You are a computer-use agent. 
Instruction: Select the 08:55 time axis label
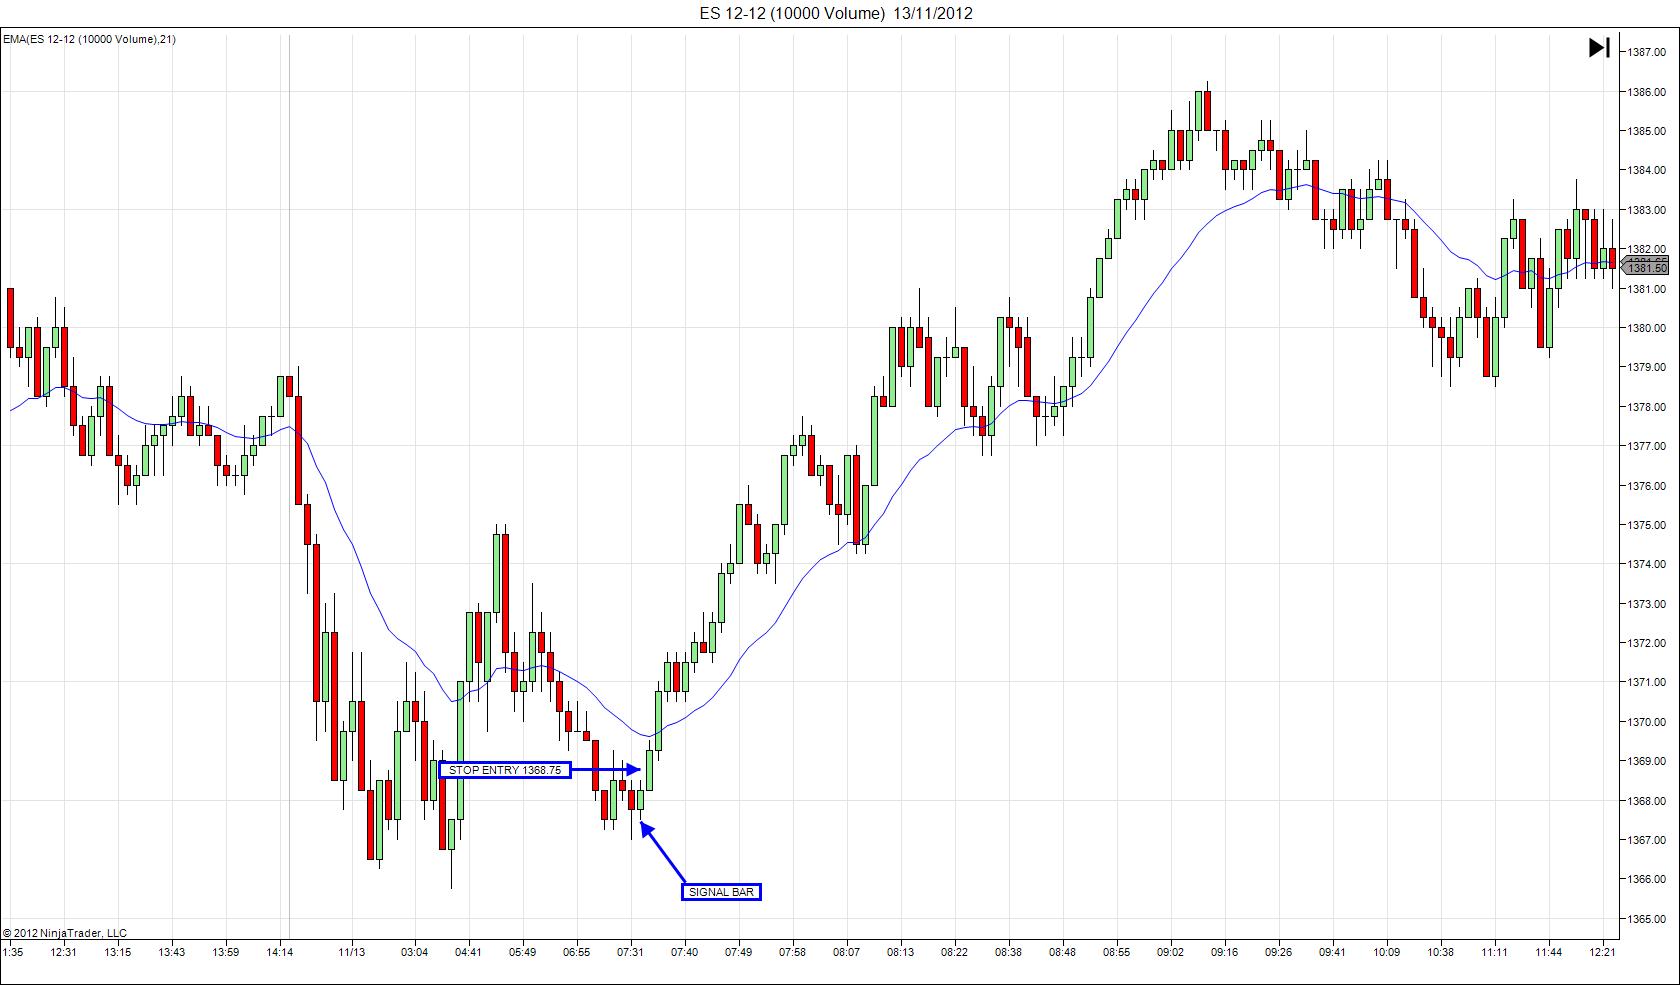[1116, 952]
